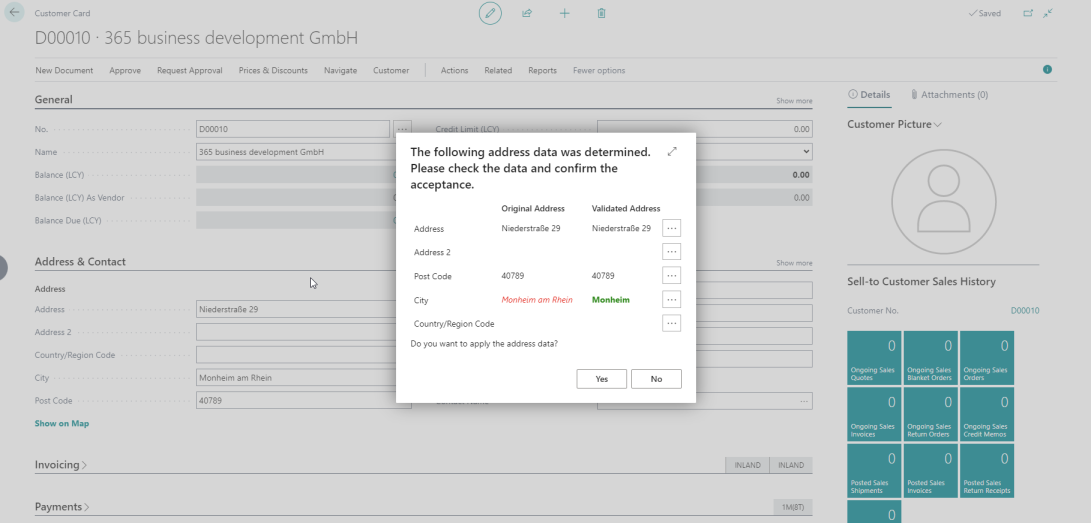Viewport: 1091px width, 523px height.
Task: Open Approve menu
Action: click(125, 70)
